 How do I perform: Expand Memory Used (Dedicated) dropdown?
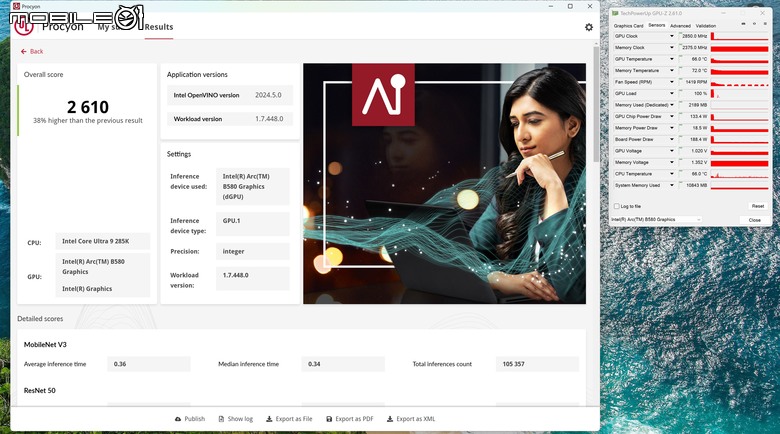[672, 105]
